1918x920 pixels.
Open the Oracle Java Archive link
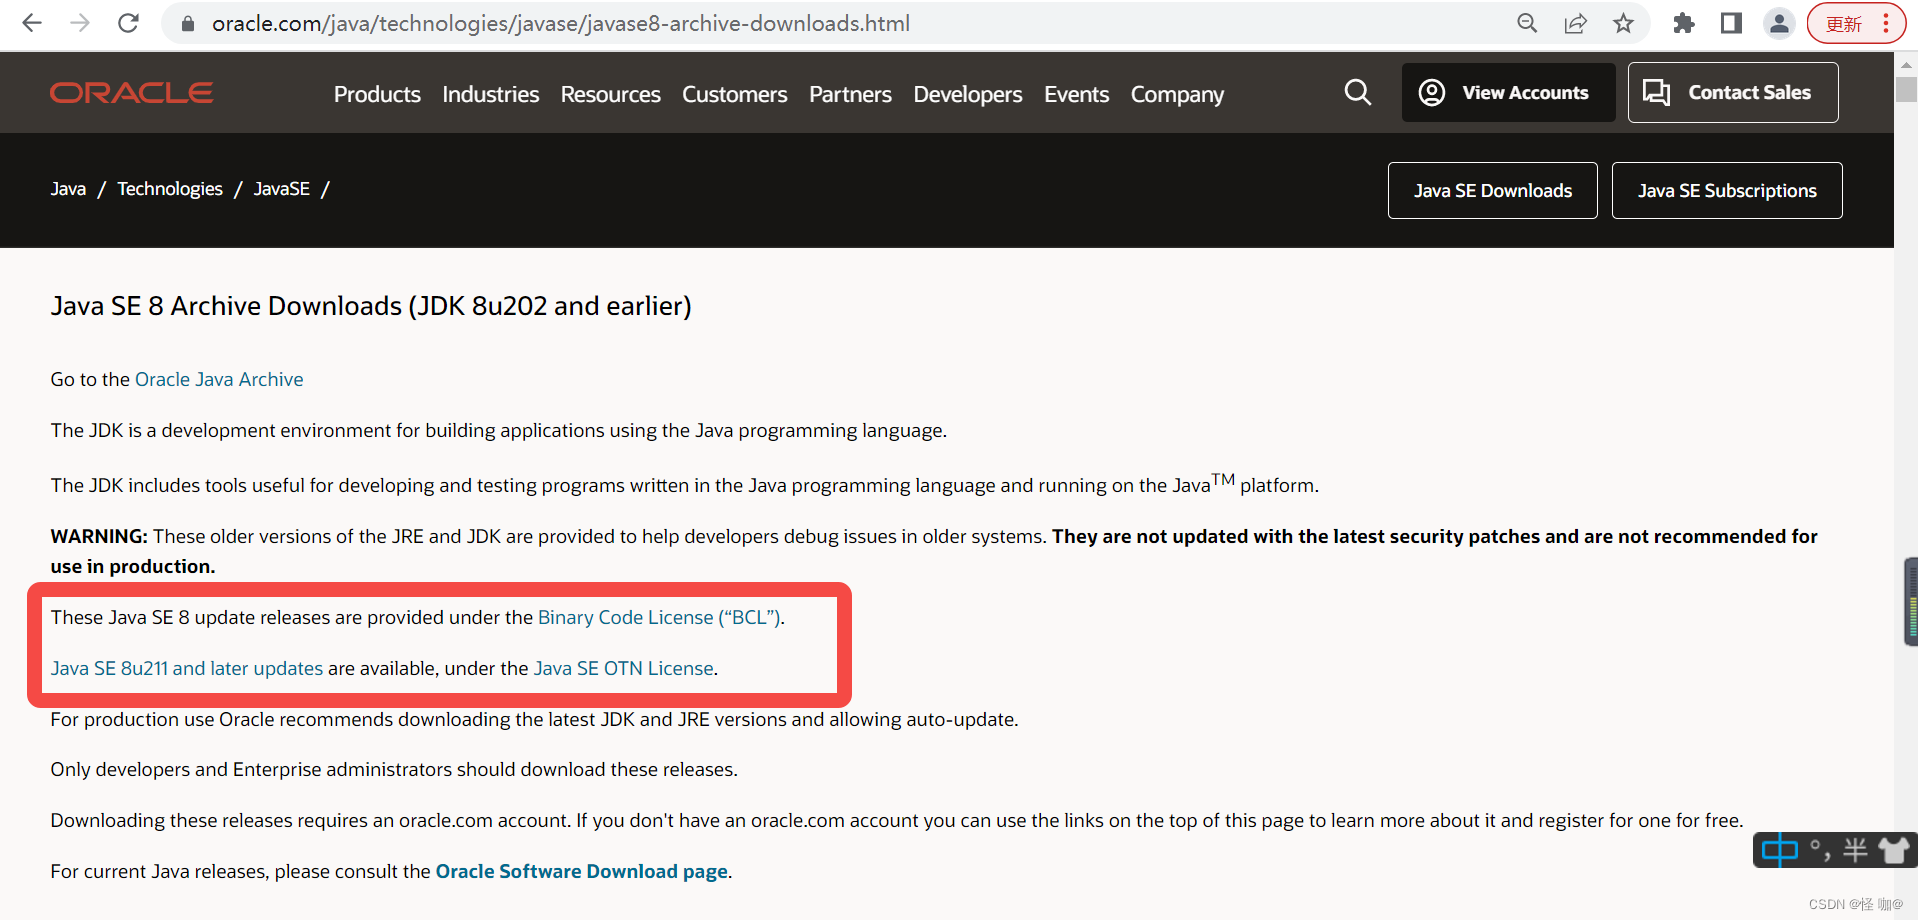(x=219, y=379)
